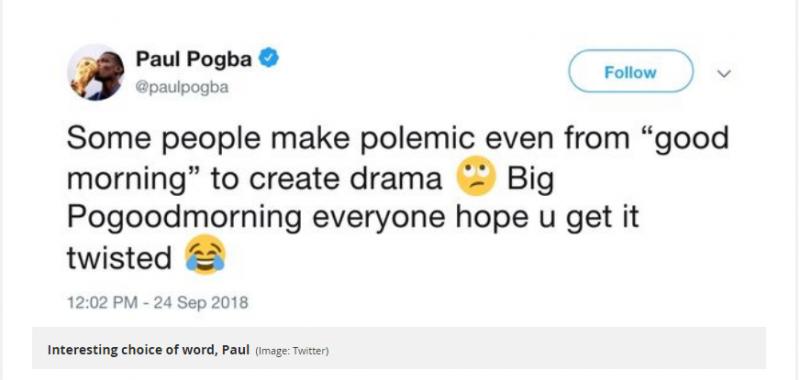Follow Paul Pogba with the Follow button
The image size is (800, 380).
coord(631,72)
